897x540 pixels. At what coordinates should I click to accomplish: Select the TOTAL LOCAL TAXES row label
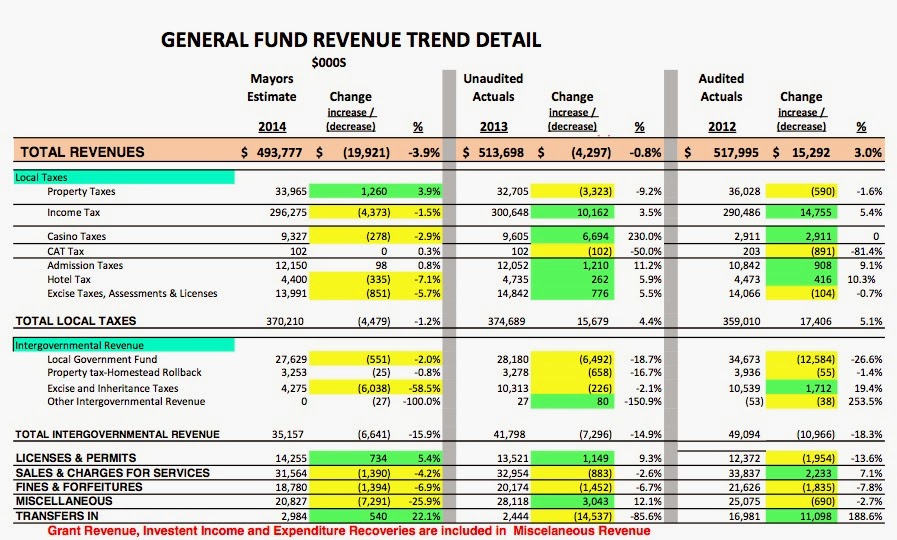point(76,321)
